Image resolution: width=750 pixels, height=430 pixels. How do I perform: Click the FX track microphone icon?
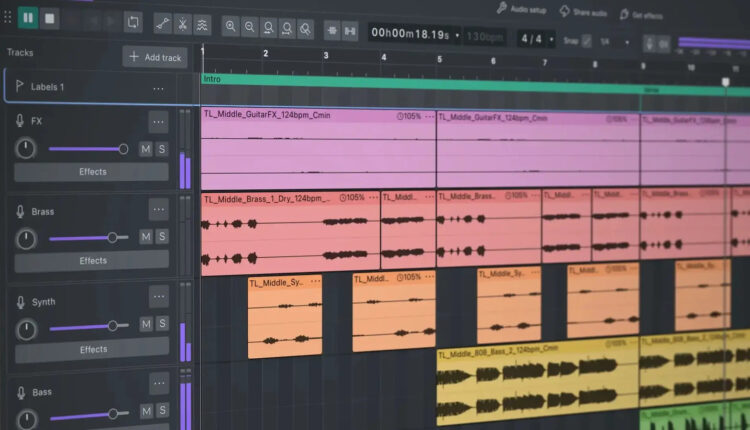click(20, 121)
